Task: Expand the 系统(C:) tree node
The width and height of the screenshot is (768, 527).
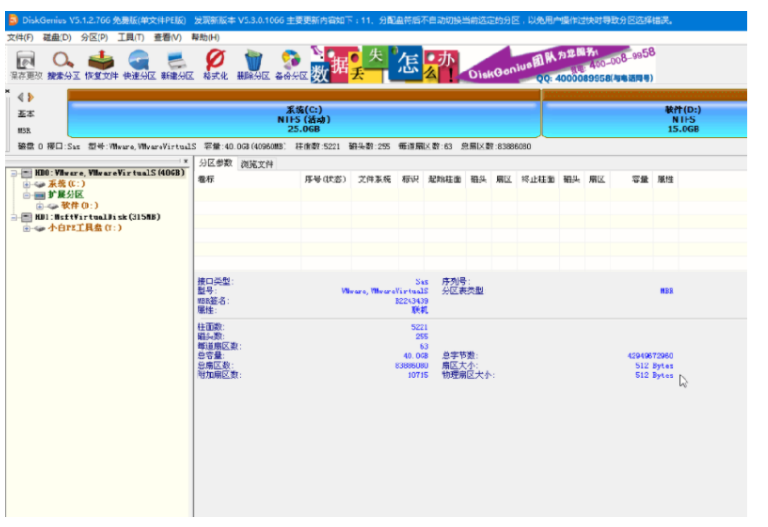Action: pyautogui.click(x=27, y=184)
